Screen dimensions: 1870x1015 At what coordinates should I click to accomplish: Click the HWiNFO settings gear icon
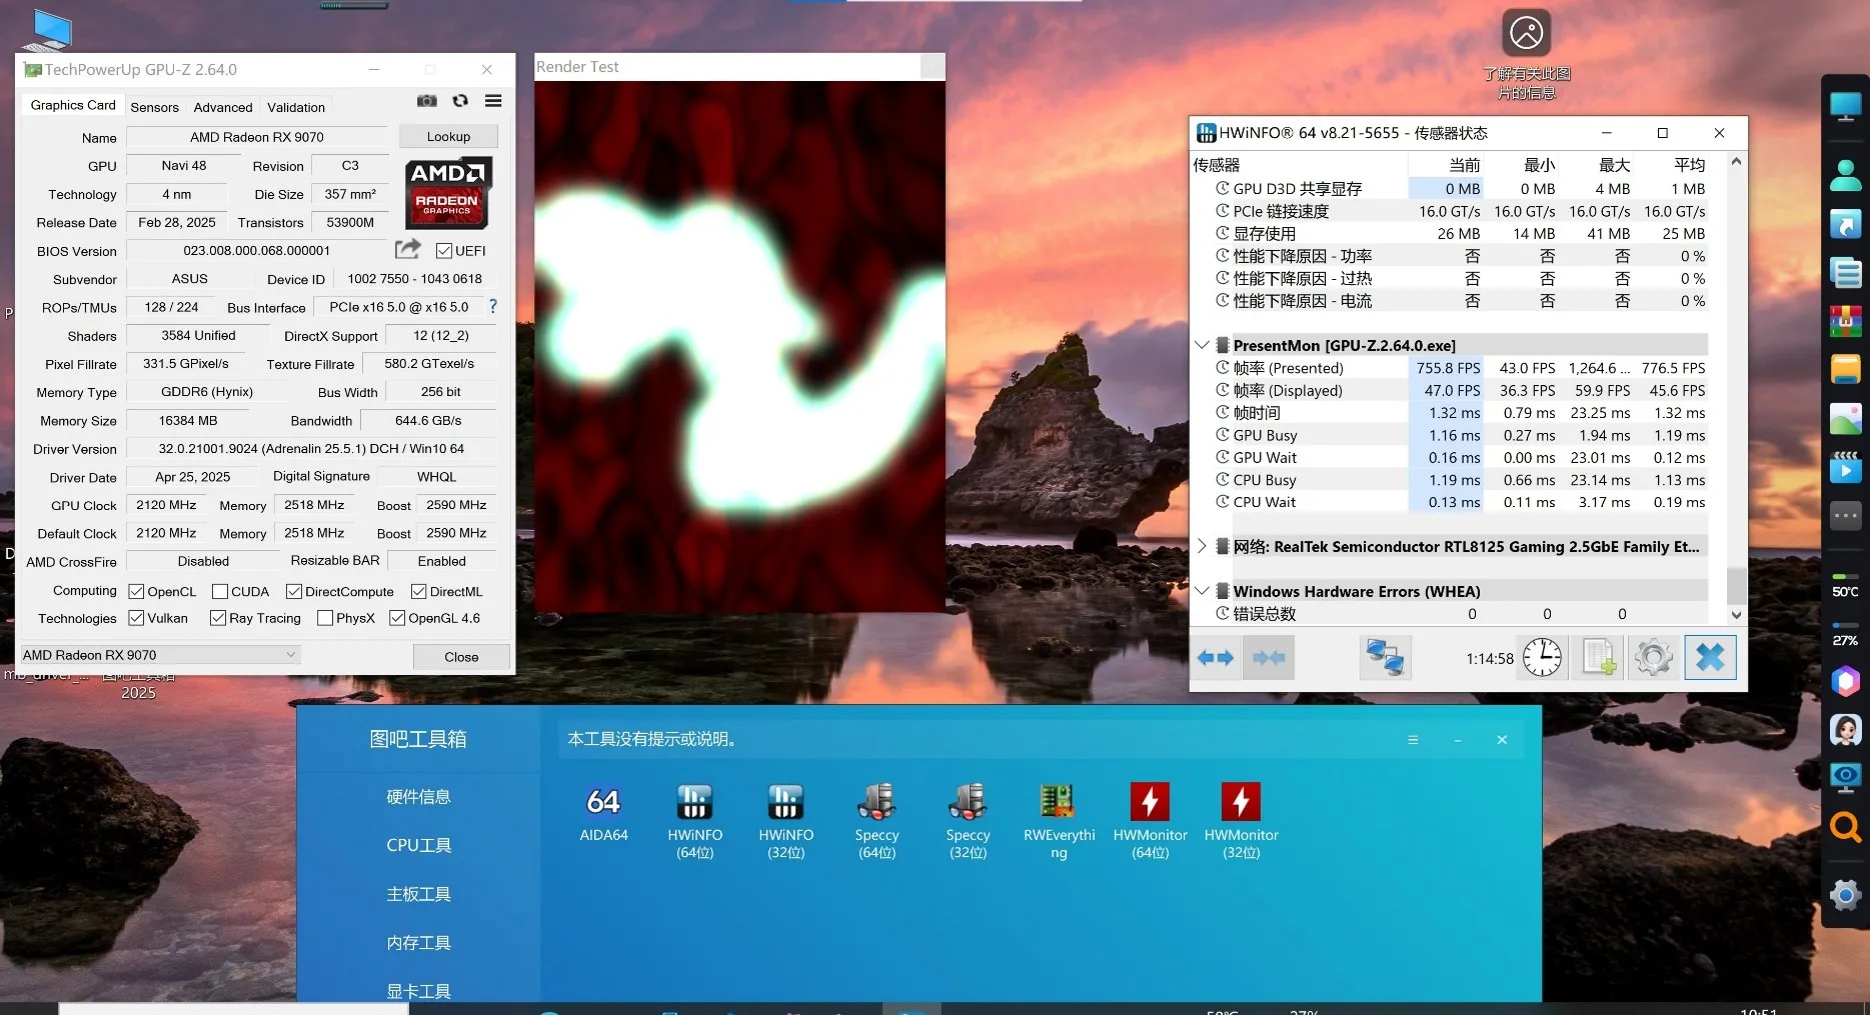pos(1653,658)
